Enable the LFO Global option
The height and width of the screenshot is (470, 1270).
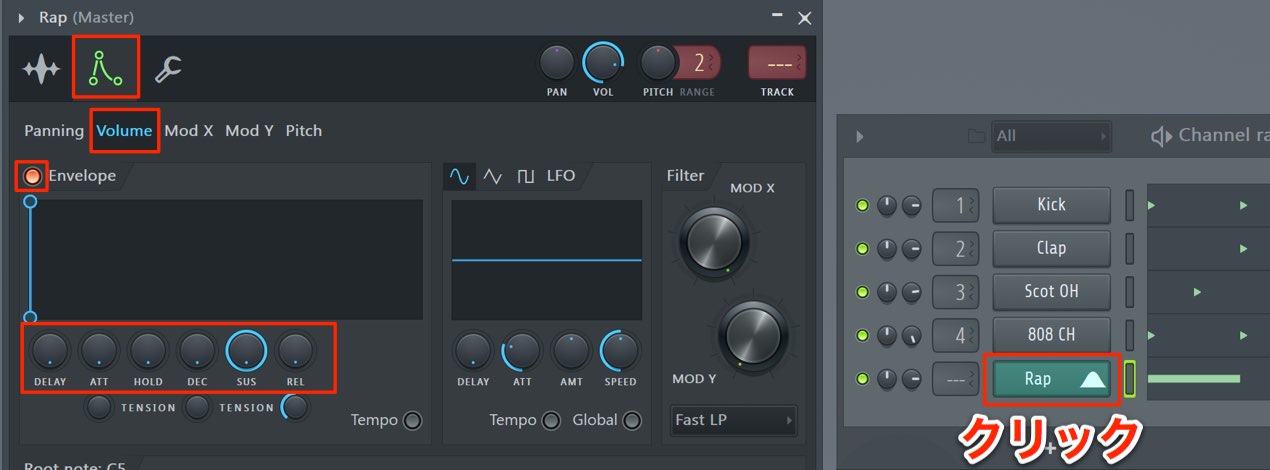(x=631, y=421)
